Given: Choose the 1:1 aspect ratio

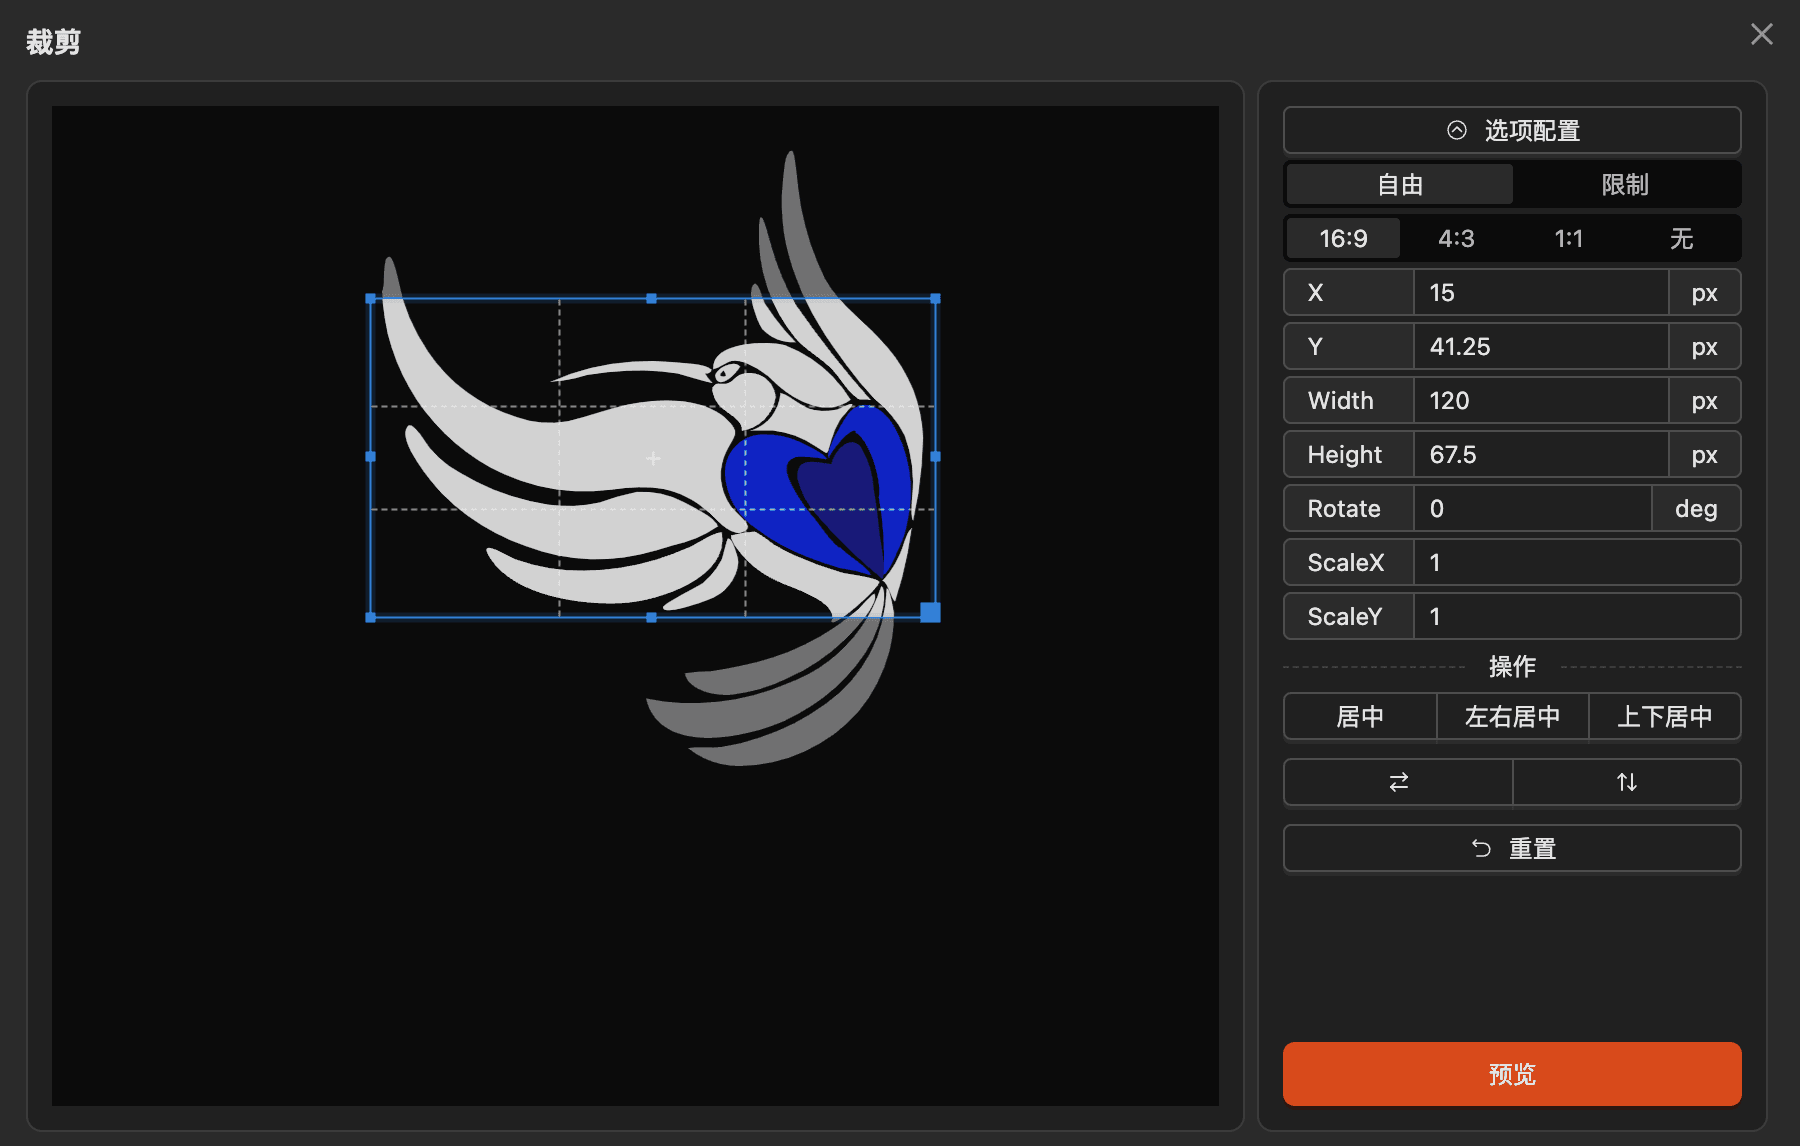Looking at the screenshot, I should click(1569, 238).
